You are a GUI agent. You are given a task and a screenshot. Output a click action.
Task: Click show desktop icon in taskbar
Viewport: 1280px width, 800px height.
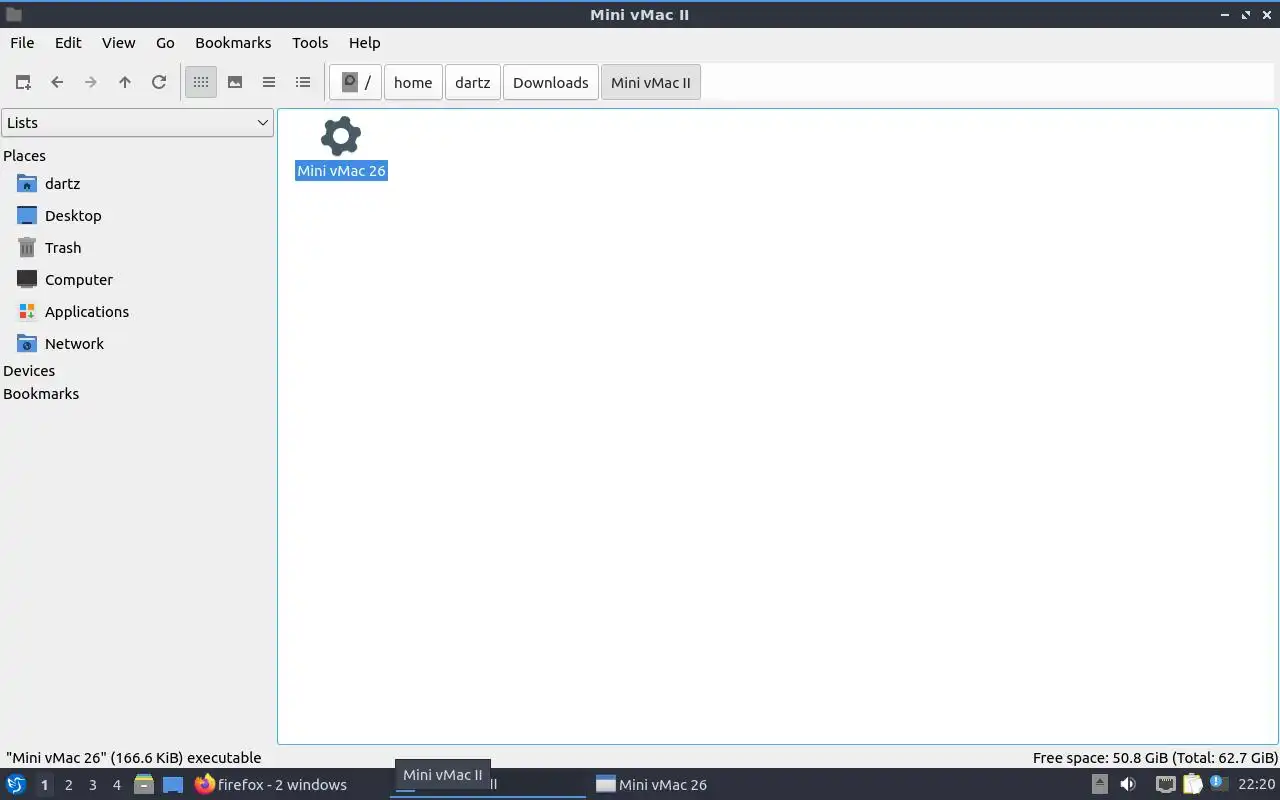click(x=173, y=785)
